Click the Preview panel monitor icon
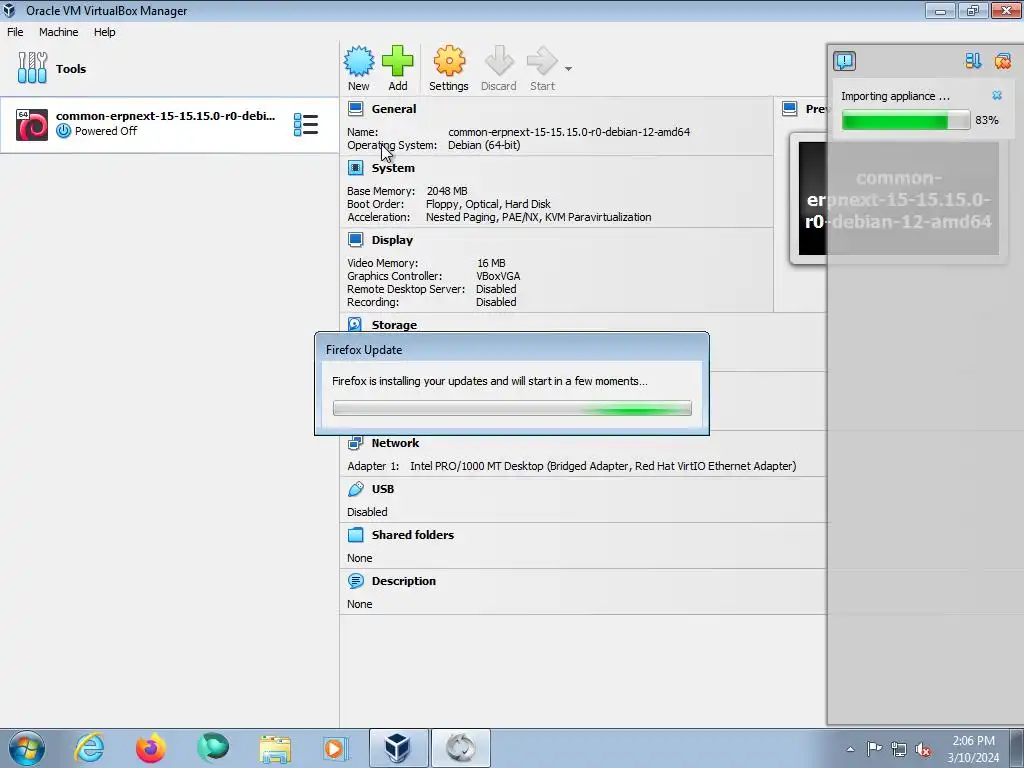Viewport: 1024px width, 768px height. click(x=790, y=108)
